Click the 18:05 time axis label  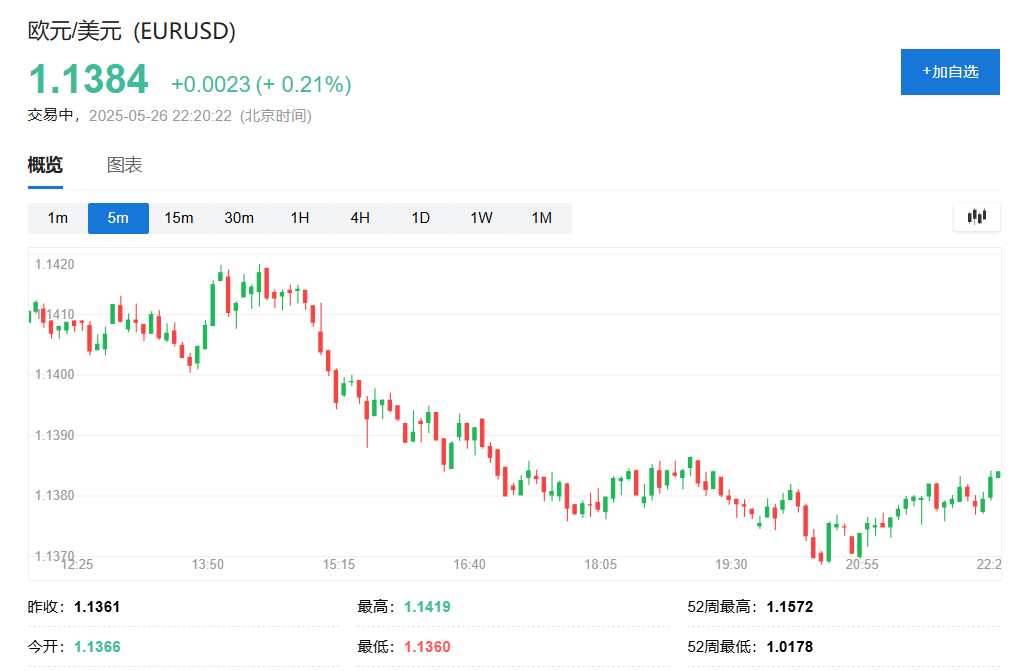pyautogui.click(x=600, y=564)
